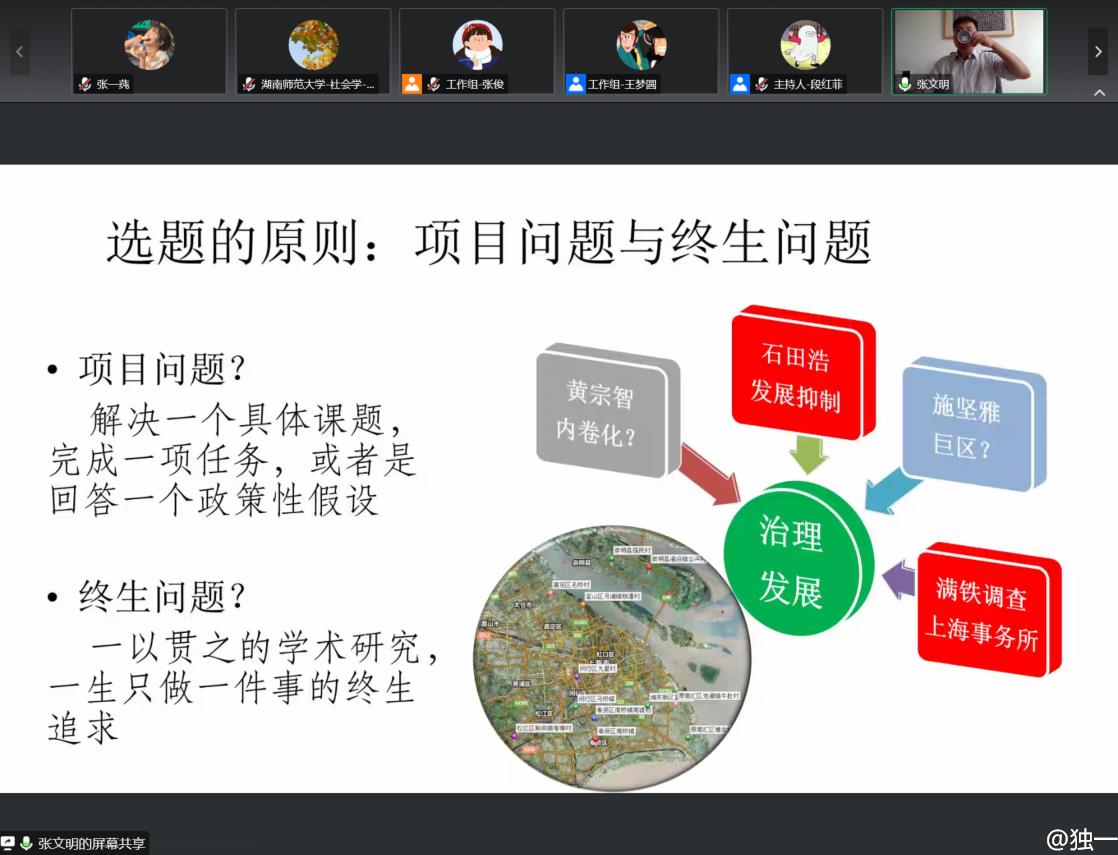Viewport: 1118px width, 855px height.
Task: Click muted mic icon on 湖南师范大学 participant tile
Action: [249, 85]
